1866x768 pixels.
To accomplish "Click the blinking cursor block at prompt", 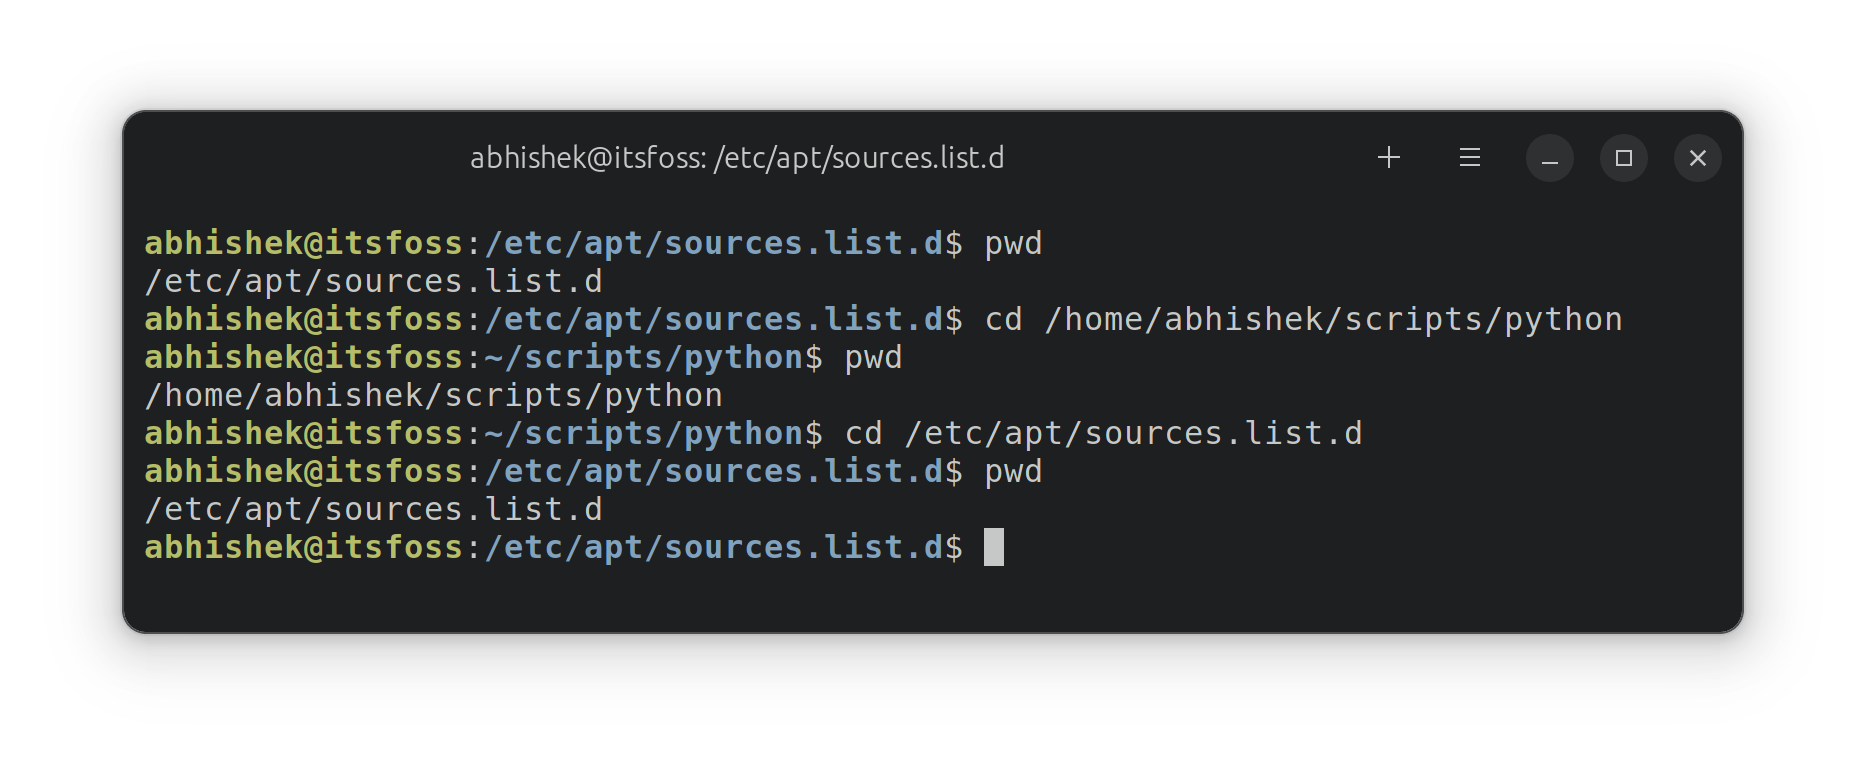I will click(993, 547).
